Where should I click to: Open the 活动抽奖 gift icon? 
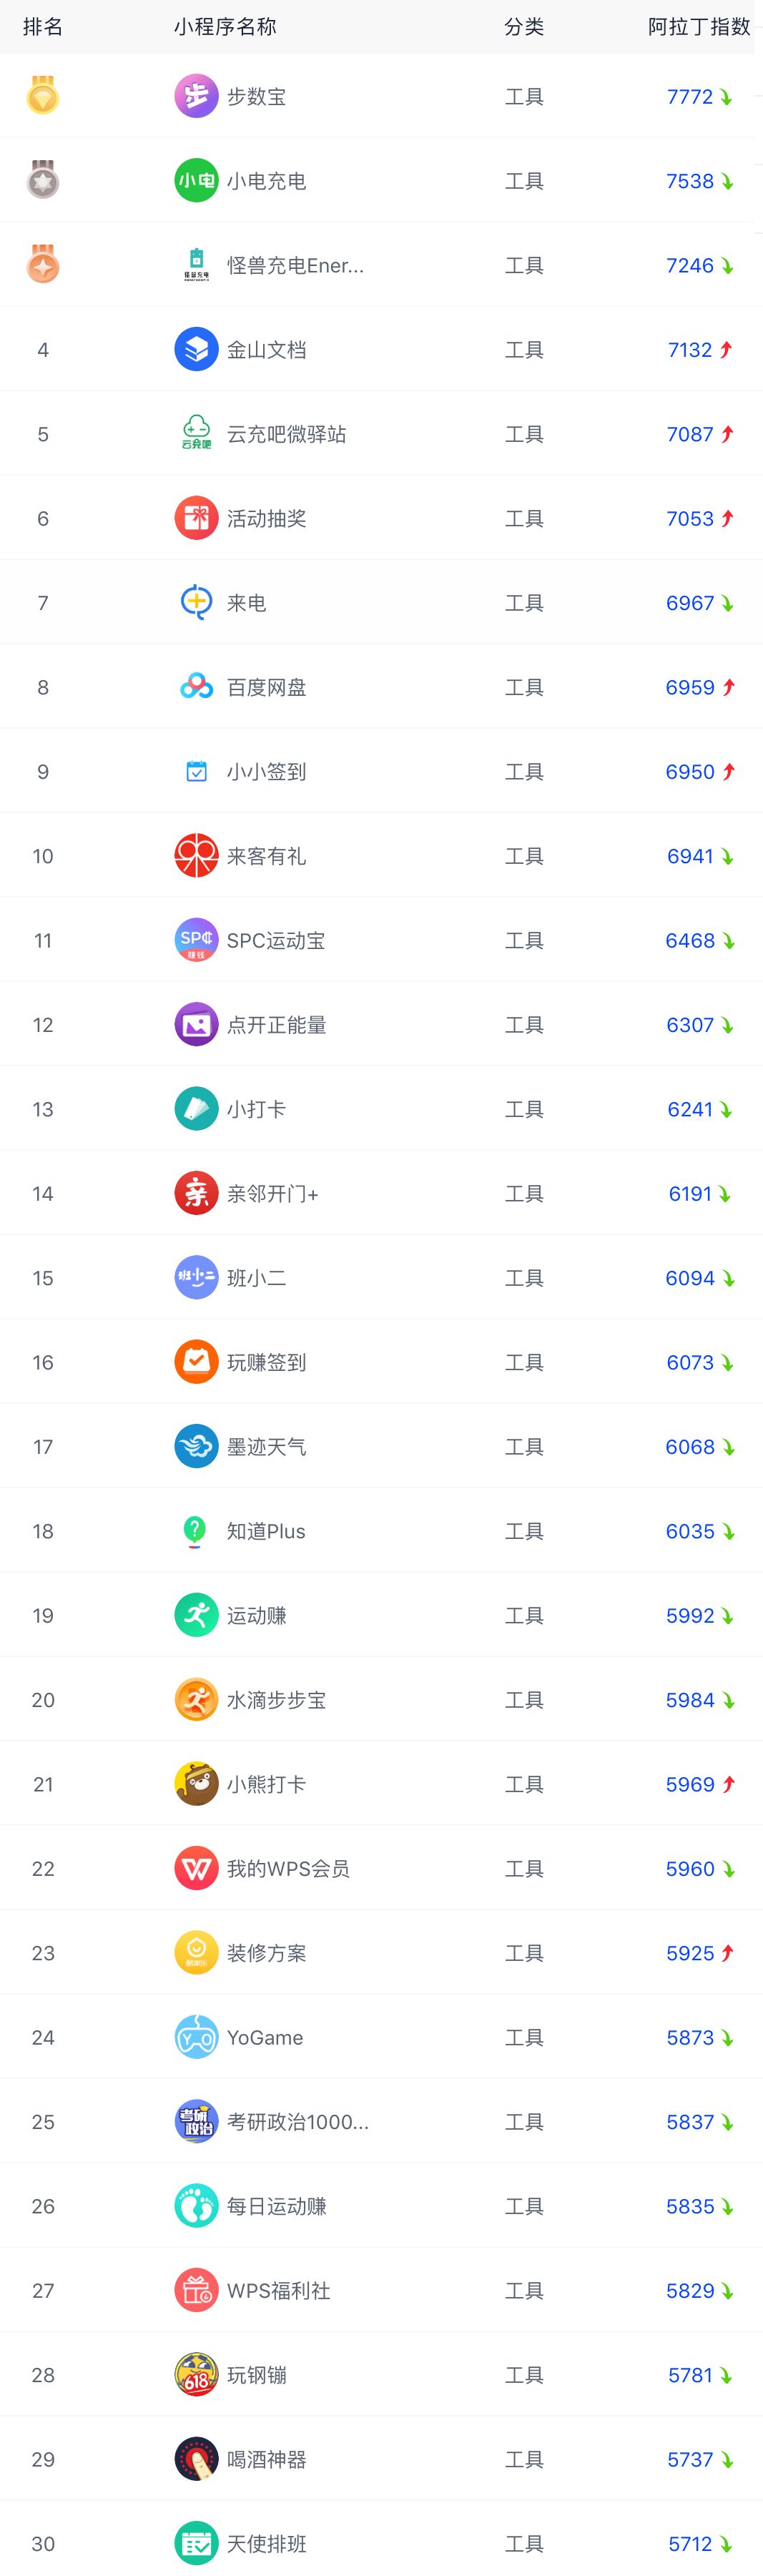pos(196,518)
